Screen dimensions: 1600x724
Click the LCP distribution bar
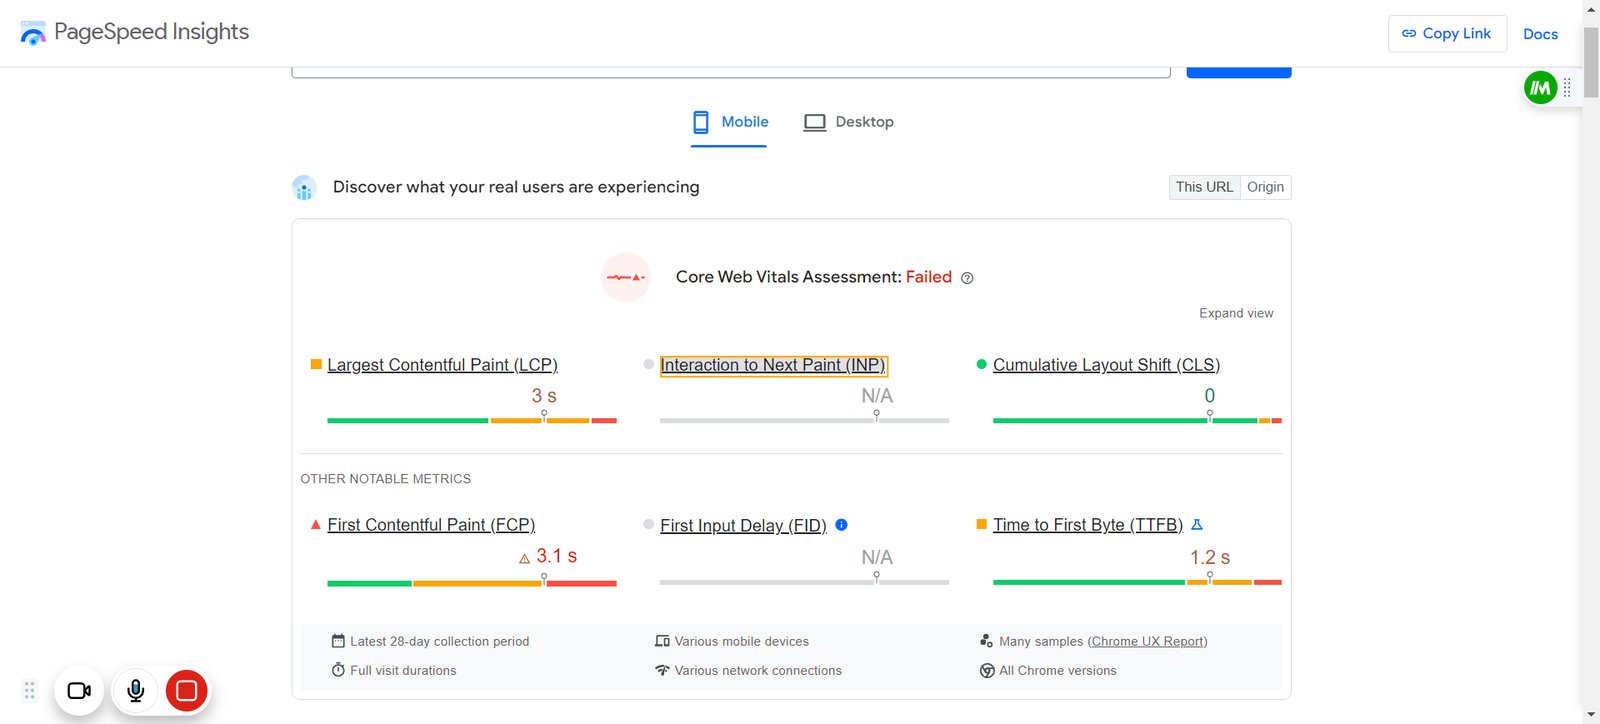click(472, 421)
